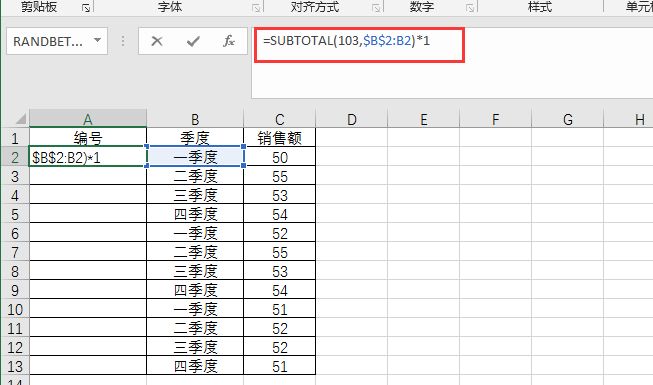Viewport: 653px width, 385px height.
Task: Click in the formula bar SUBTOTAL formula
Action: click(x=346, y=41)
